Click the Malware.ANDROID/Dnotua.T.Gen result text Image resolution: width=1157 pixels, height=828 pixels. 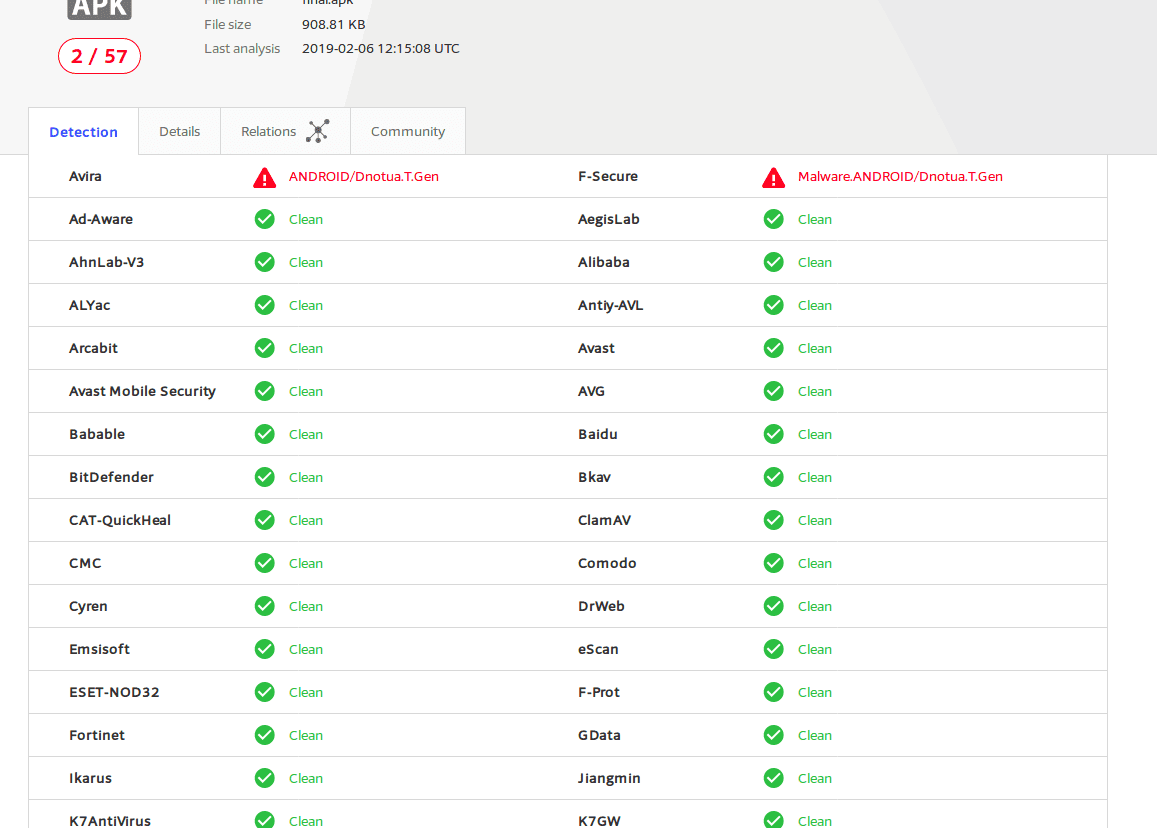point(900,176)
